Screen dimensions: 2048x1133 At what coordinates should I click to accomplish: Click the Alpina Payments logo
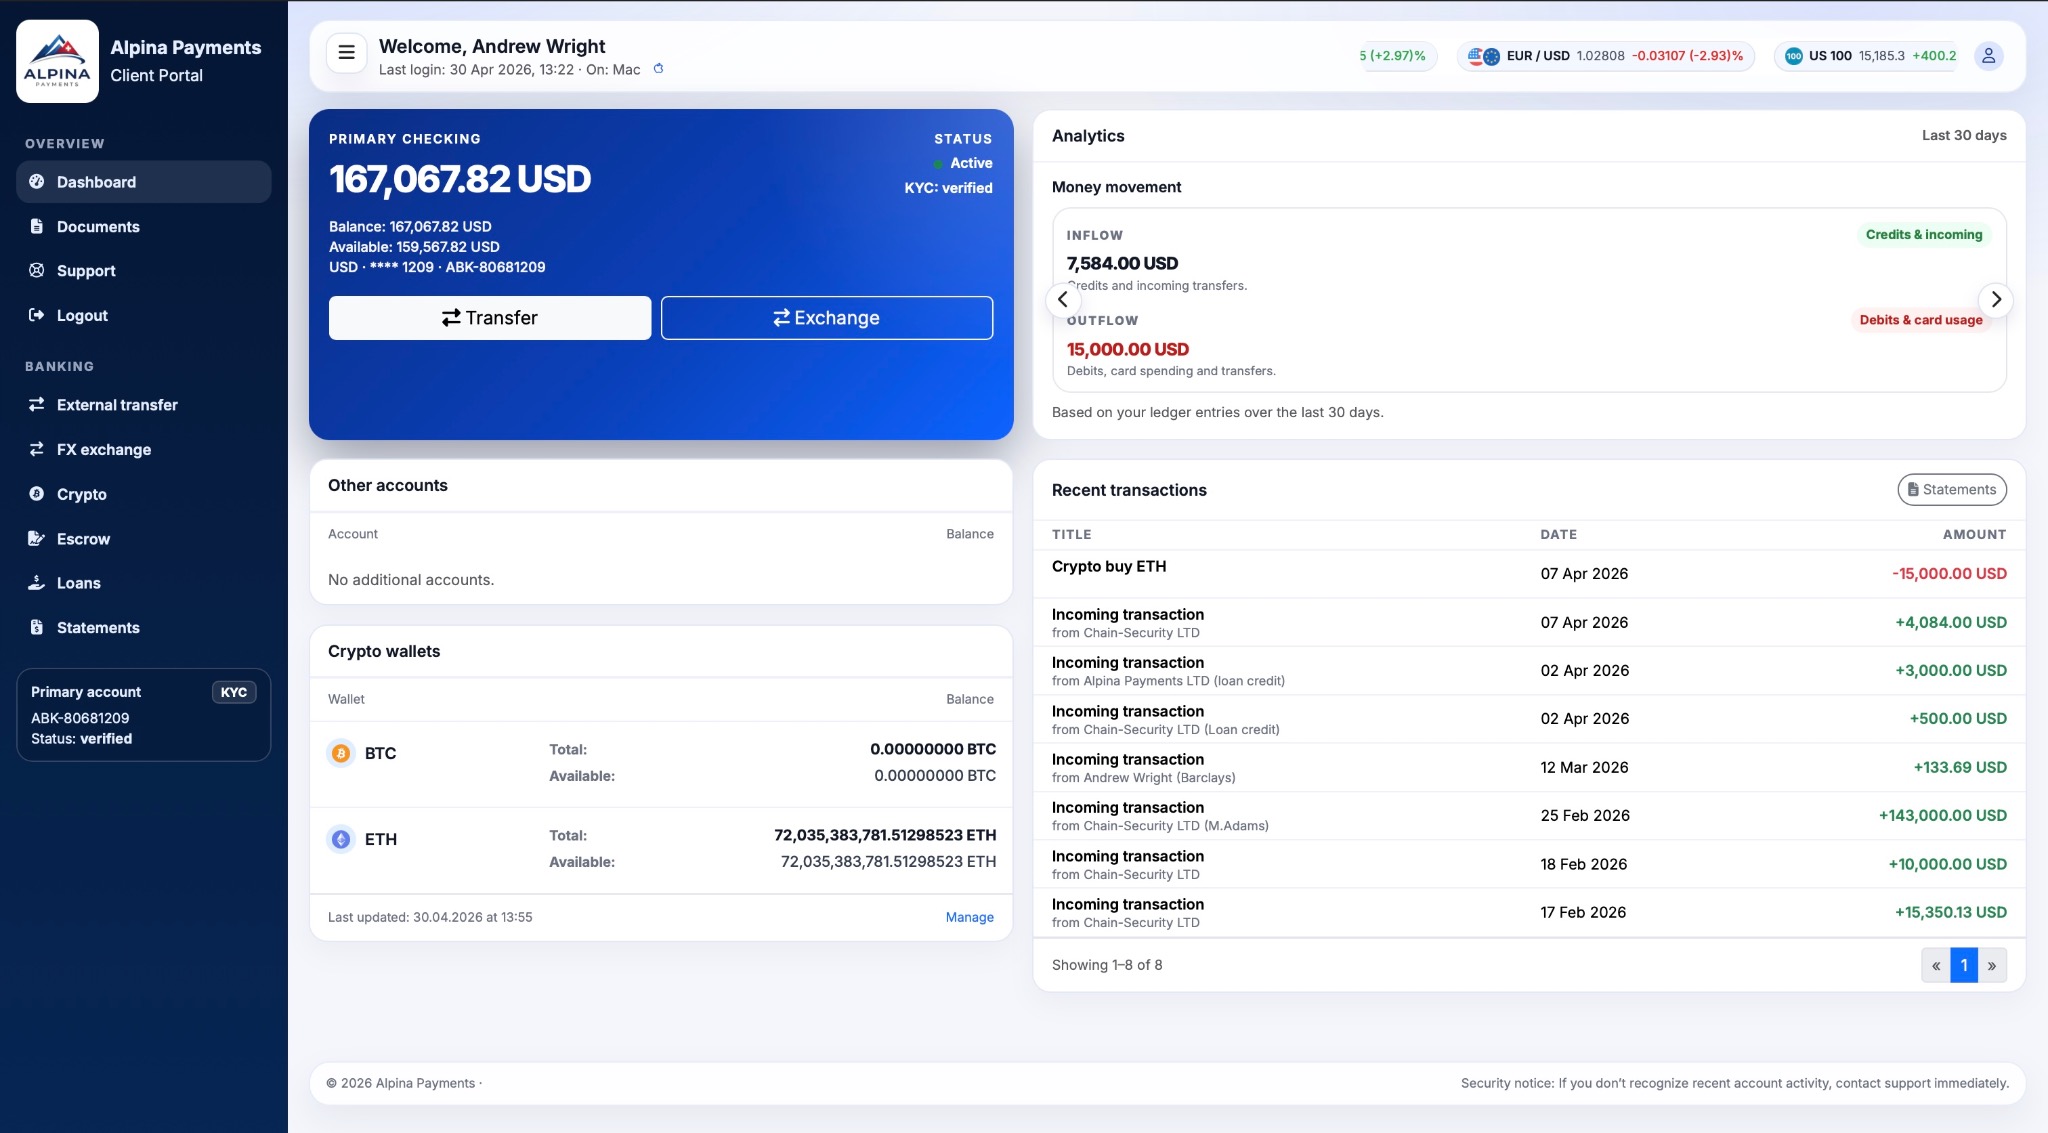[x=57, y=61]
